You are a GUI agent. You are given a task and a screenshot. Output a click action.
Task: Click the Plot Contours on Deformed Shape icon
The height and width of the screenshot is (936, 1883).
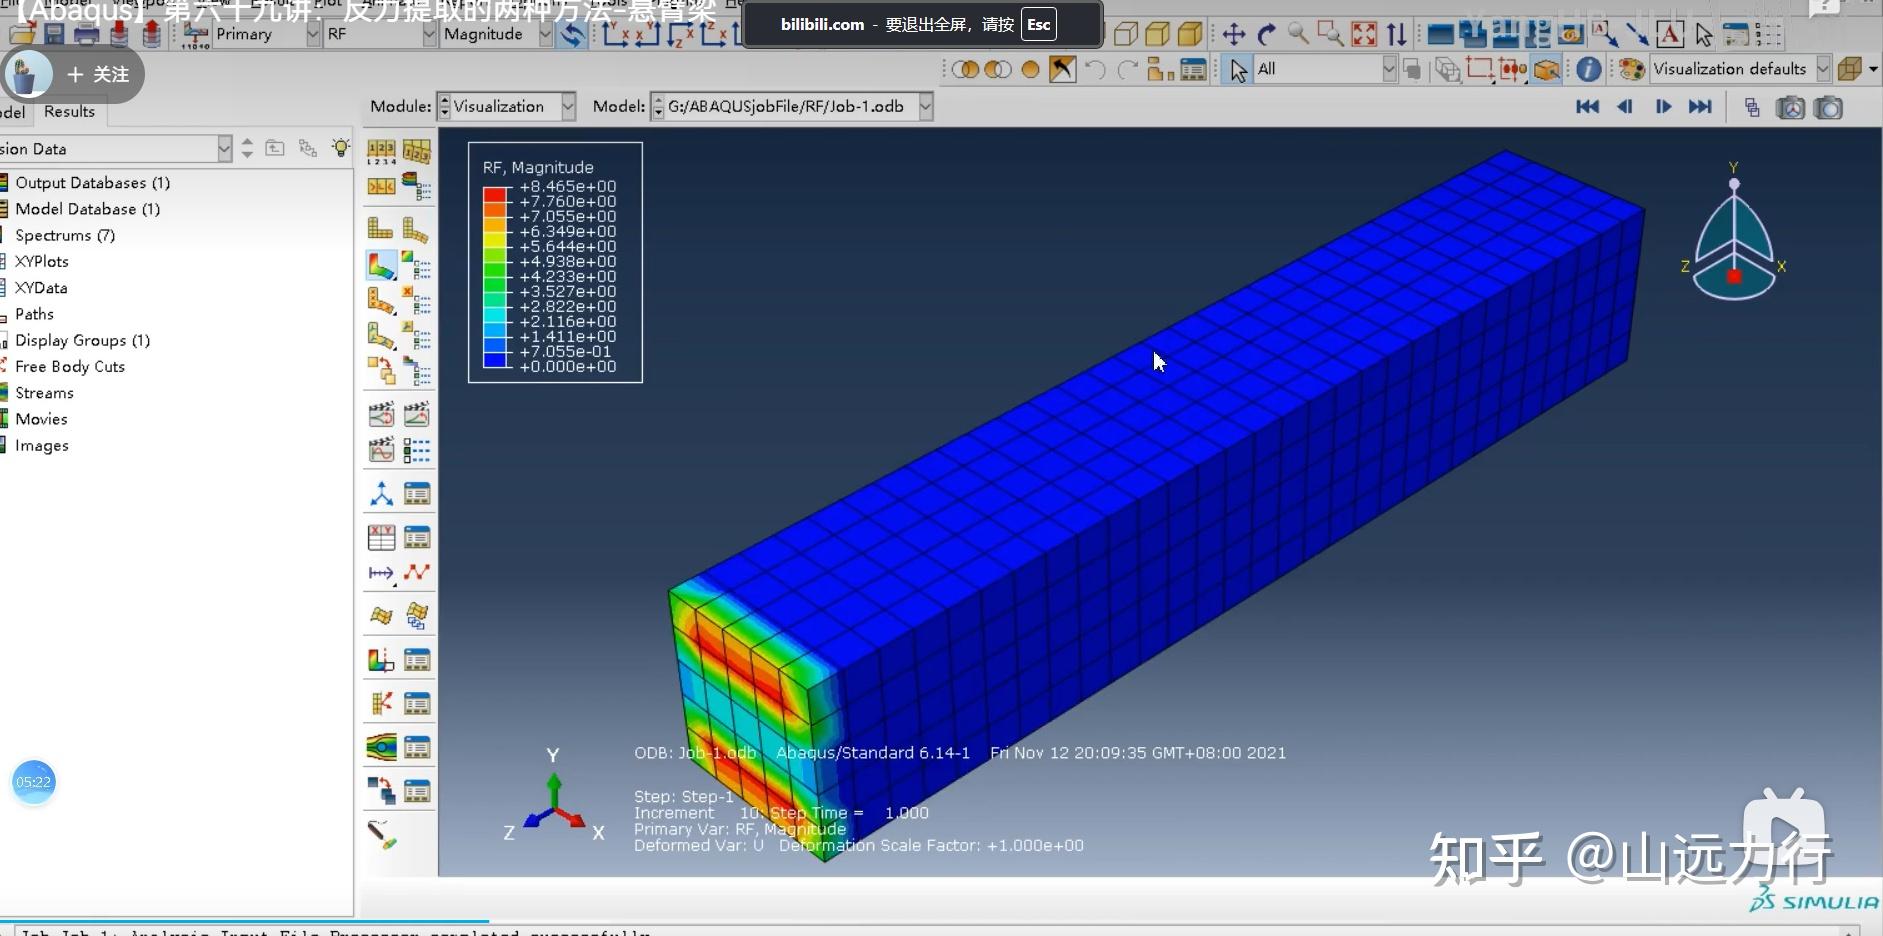[x=381, y=265]
